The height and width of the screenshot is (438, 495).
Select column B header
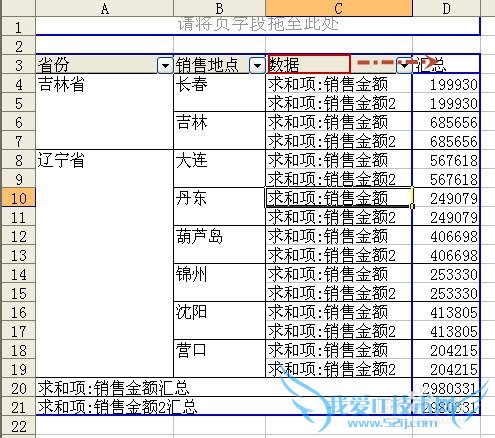[x=219, y=8]
